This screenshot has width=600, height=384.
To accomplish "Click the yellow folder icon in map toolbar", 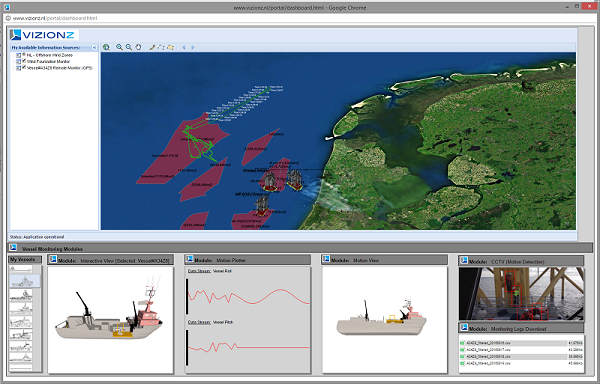I will coord(170,47).
